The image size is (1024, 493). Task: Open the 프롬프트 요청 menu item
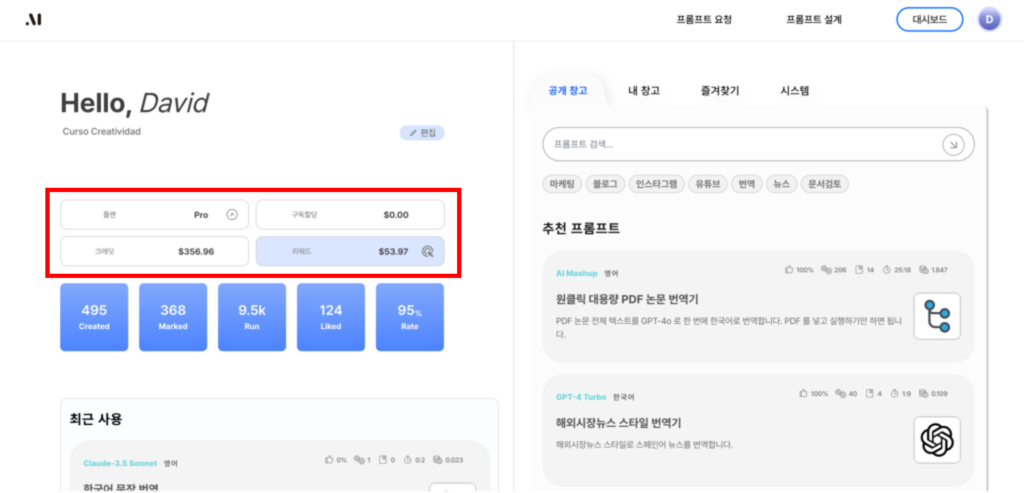click(703, 19)
